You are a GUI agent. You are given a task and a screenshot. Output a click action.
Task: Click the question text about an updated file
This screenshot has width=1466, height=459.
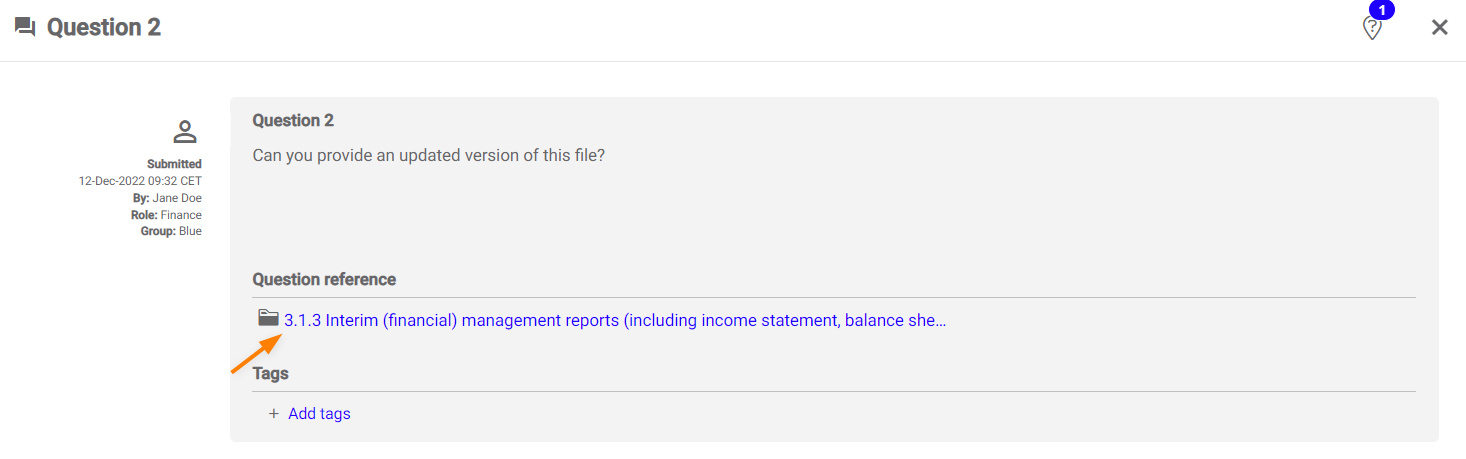428,156
